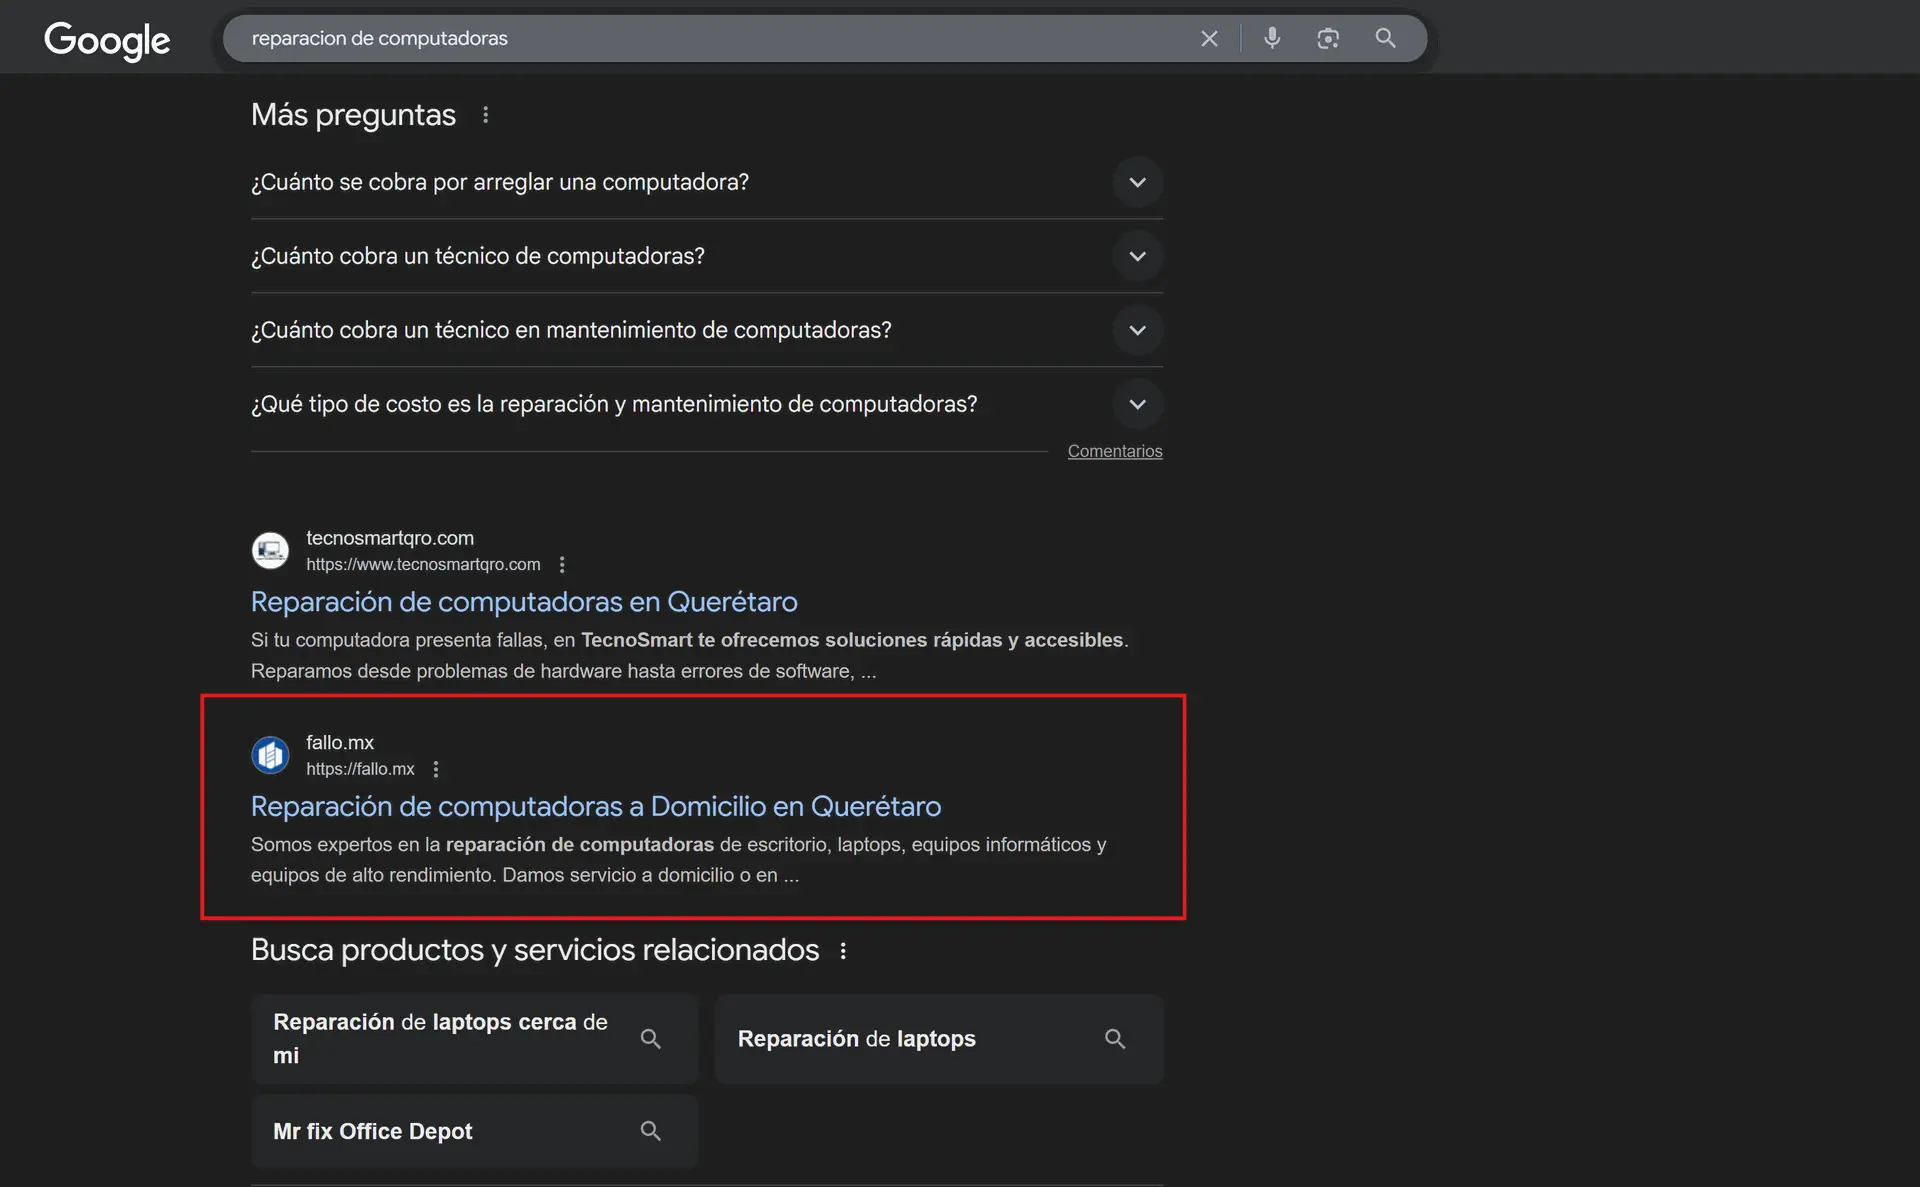This screenshot has width=1920, height=1187.
Task: Open search by image camera icon
Action: coord(1328,38)
